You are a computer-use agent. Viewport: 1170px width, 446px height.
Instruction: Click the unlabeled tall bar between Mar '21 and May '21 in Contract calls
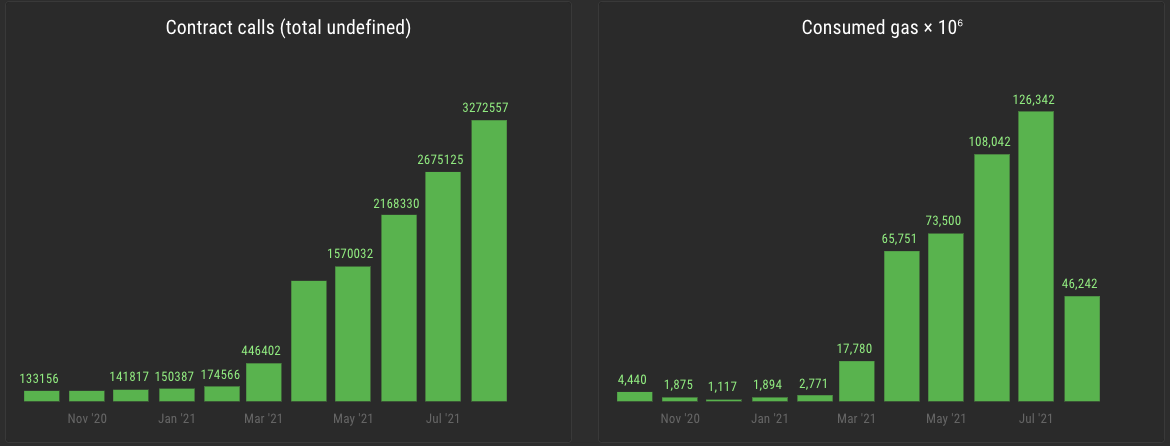(x=308, y=341)
